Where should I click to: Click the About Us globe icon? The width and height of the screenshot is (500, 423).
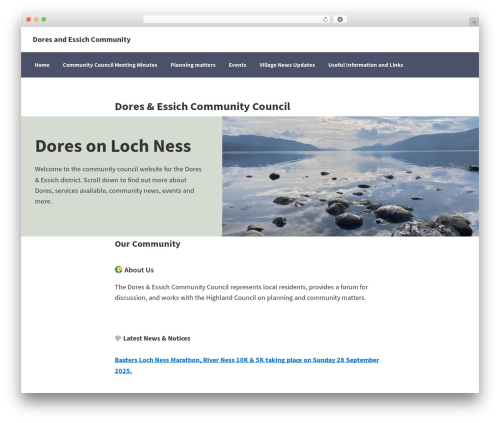(118, 269)
